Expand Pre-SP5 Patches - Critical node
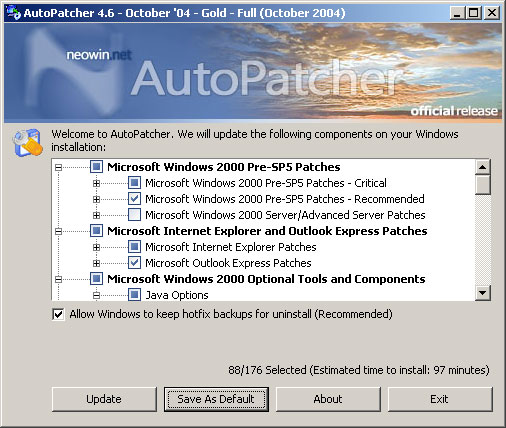The image size is (506, 428). [96, 183]
